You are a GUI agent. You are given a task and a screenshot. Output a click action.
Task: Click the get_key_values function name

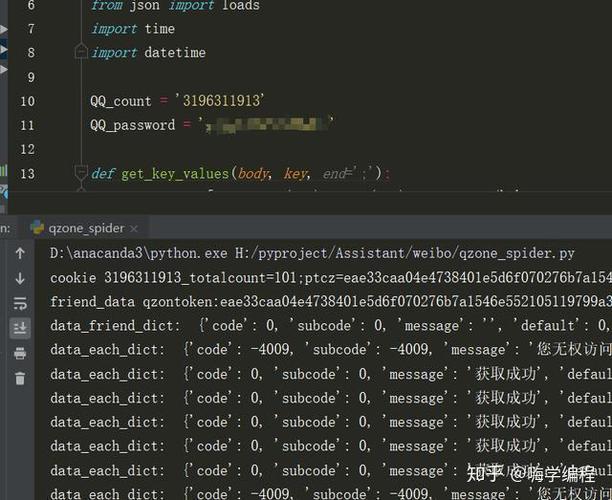tap(175, 173)
